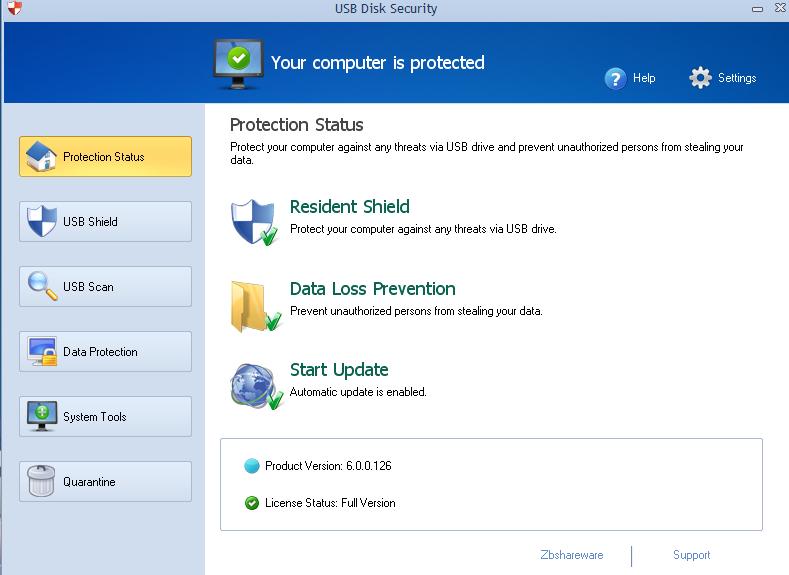
Task: Click the Data Loss Prevention folder icon
Action: pyautogui.click(x=255, y=306)
